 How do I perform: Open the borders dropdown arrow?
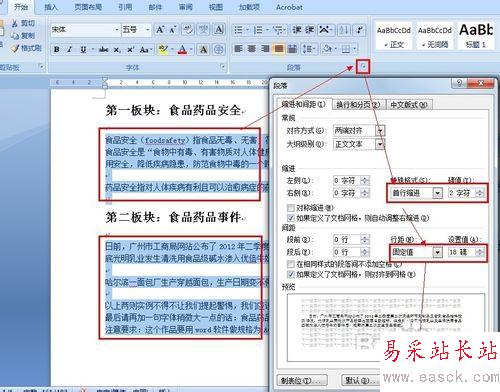(355, 49)
